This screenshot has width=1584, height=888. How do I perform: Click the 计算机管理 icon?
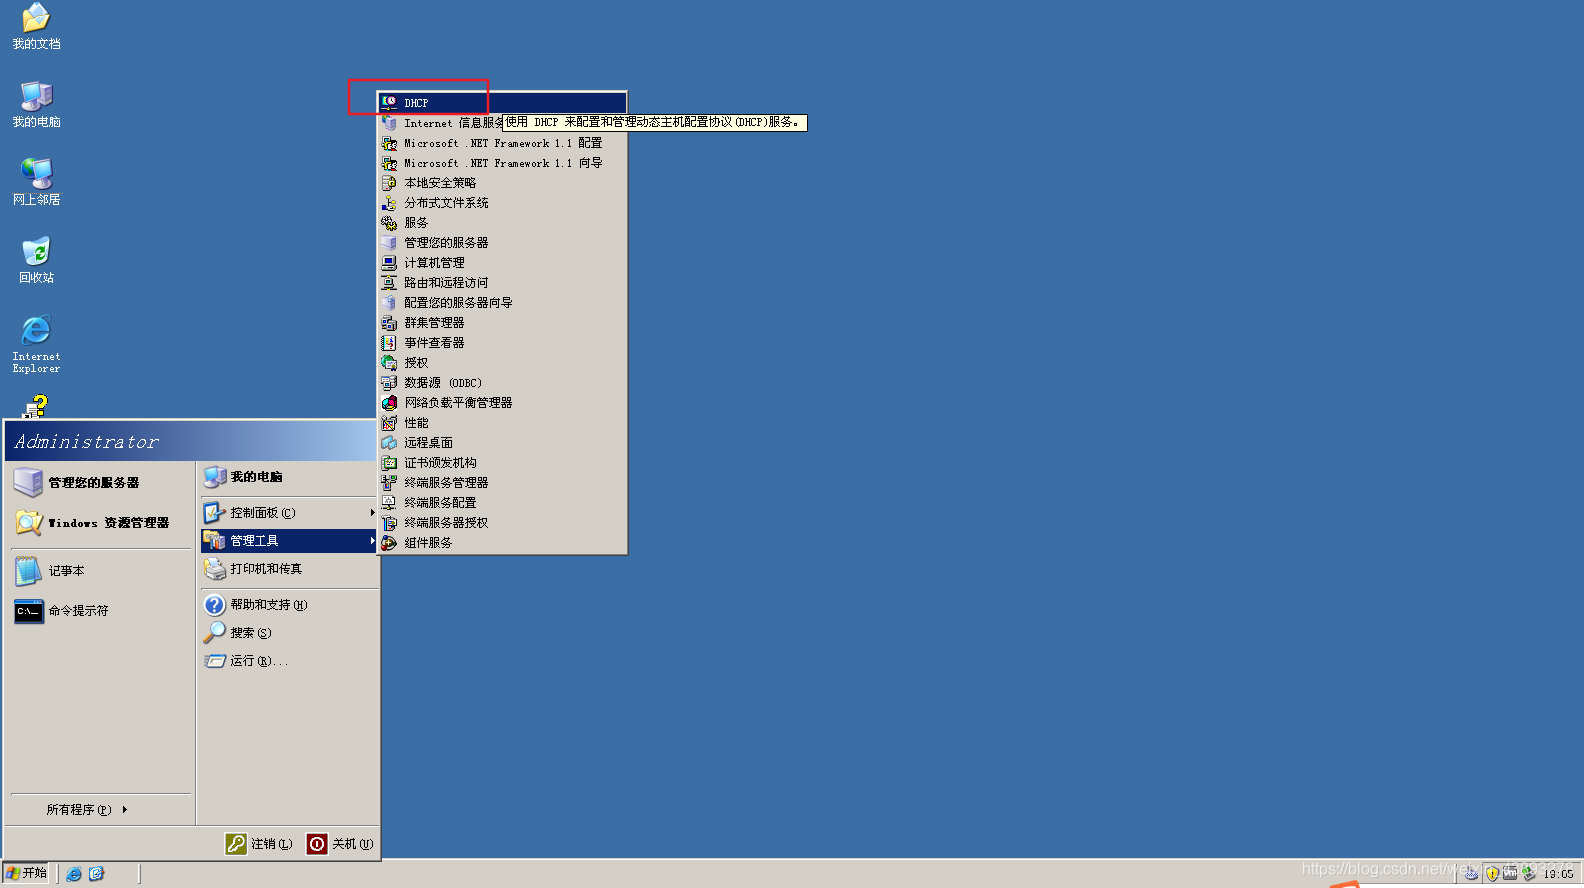389,263
